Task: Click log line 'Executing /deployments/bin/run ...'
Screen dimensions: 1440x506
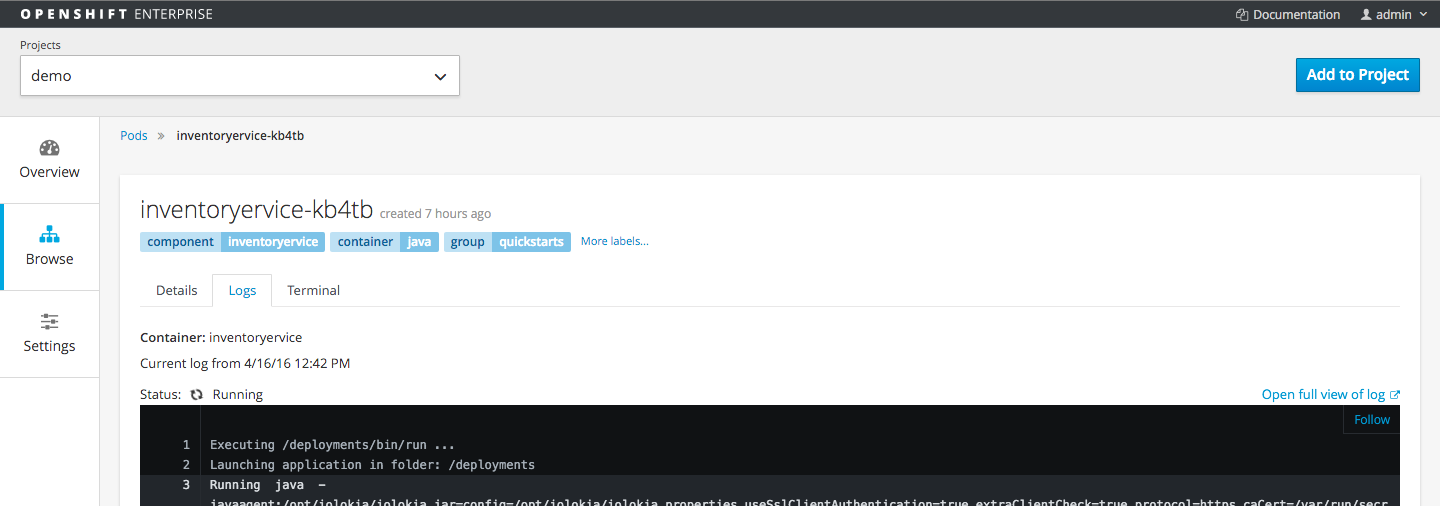Action: pyautogui.click(x=333, y=445)
